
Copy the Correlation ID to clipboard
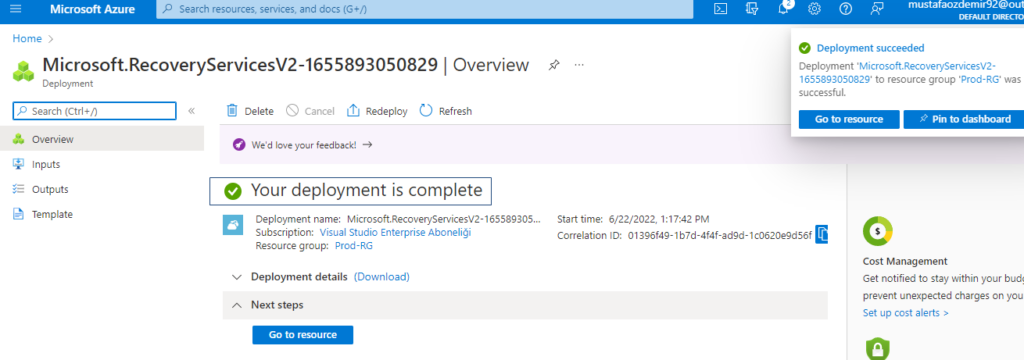coord(822,234)
